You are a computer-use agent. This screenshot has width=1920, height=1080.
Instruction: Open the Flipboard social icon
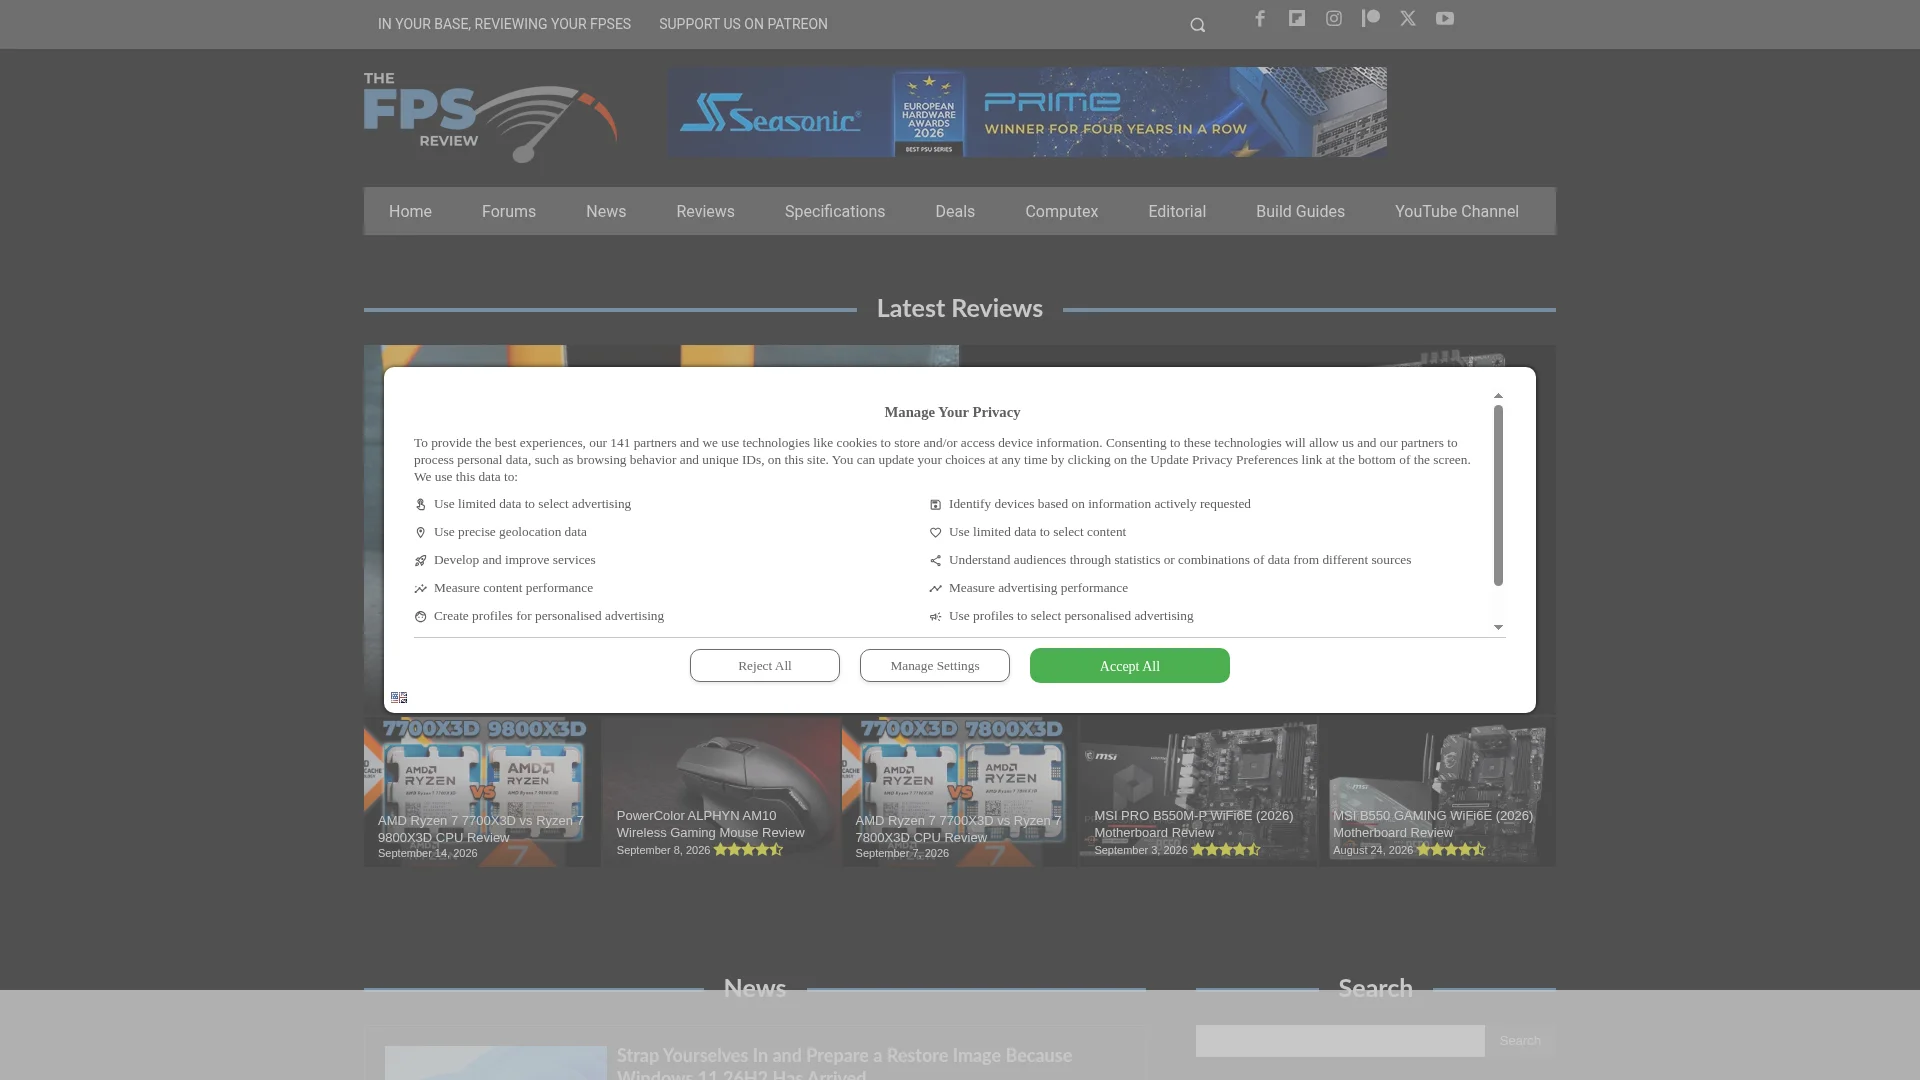pyautogui.click(x=1297, y=18)
